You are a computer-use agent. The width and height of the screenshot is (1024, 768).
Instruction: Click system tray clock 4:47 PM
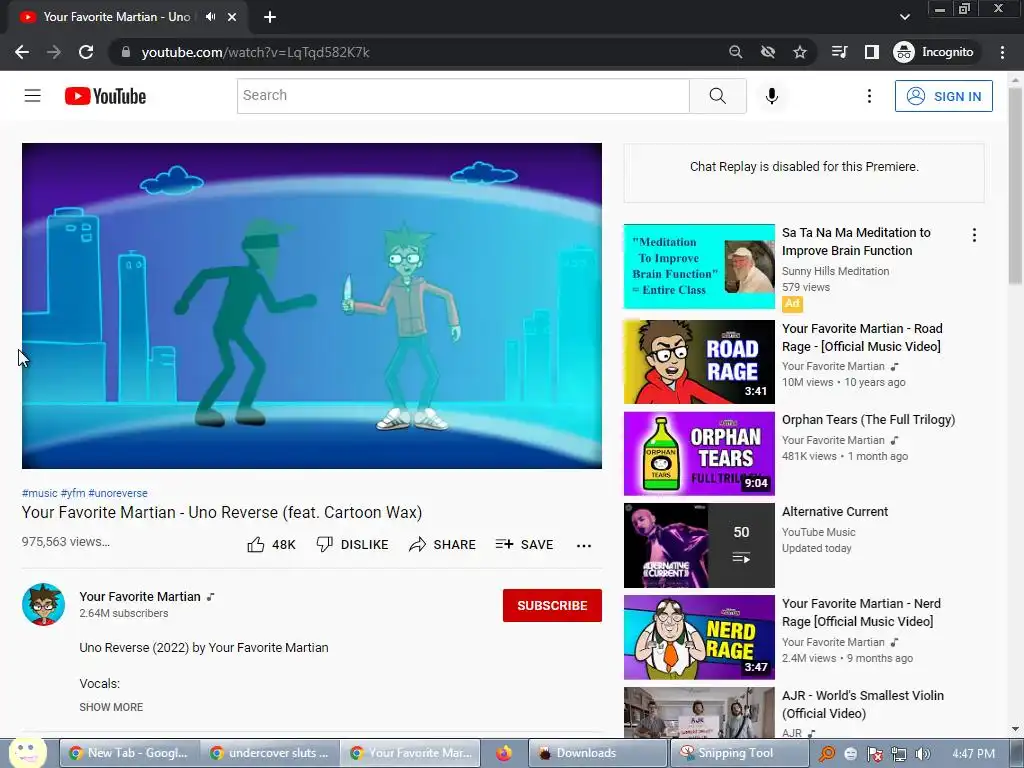[x=973, y=754]
